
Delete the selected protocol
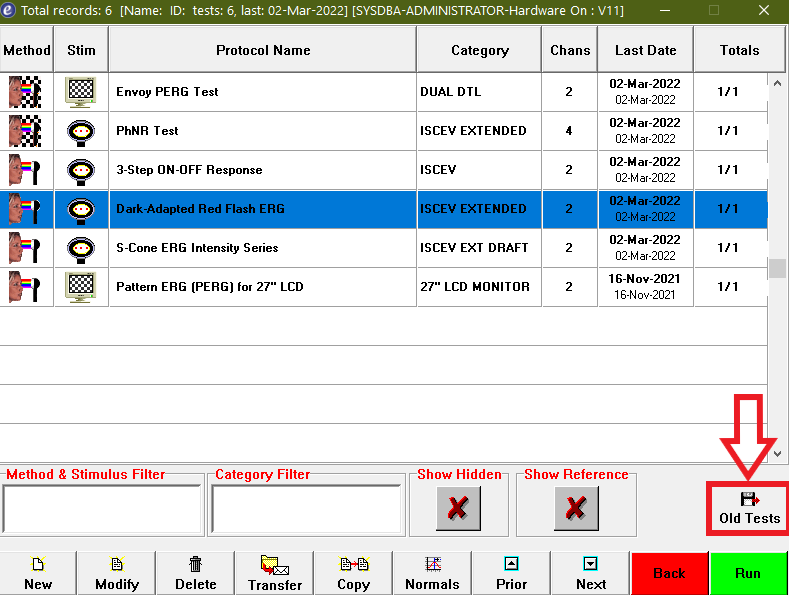pos(196,573)
